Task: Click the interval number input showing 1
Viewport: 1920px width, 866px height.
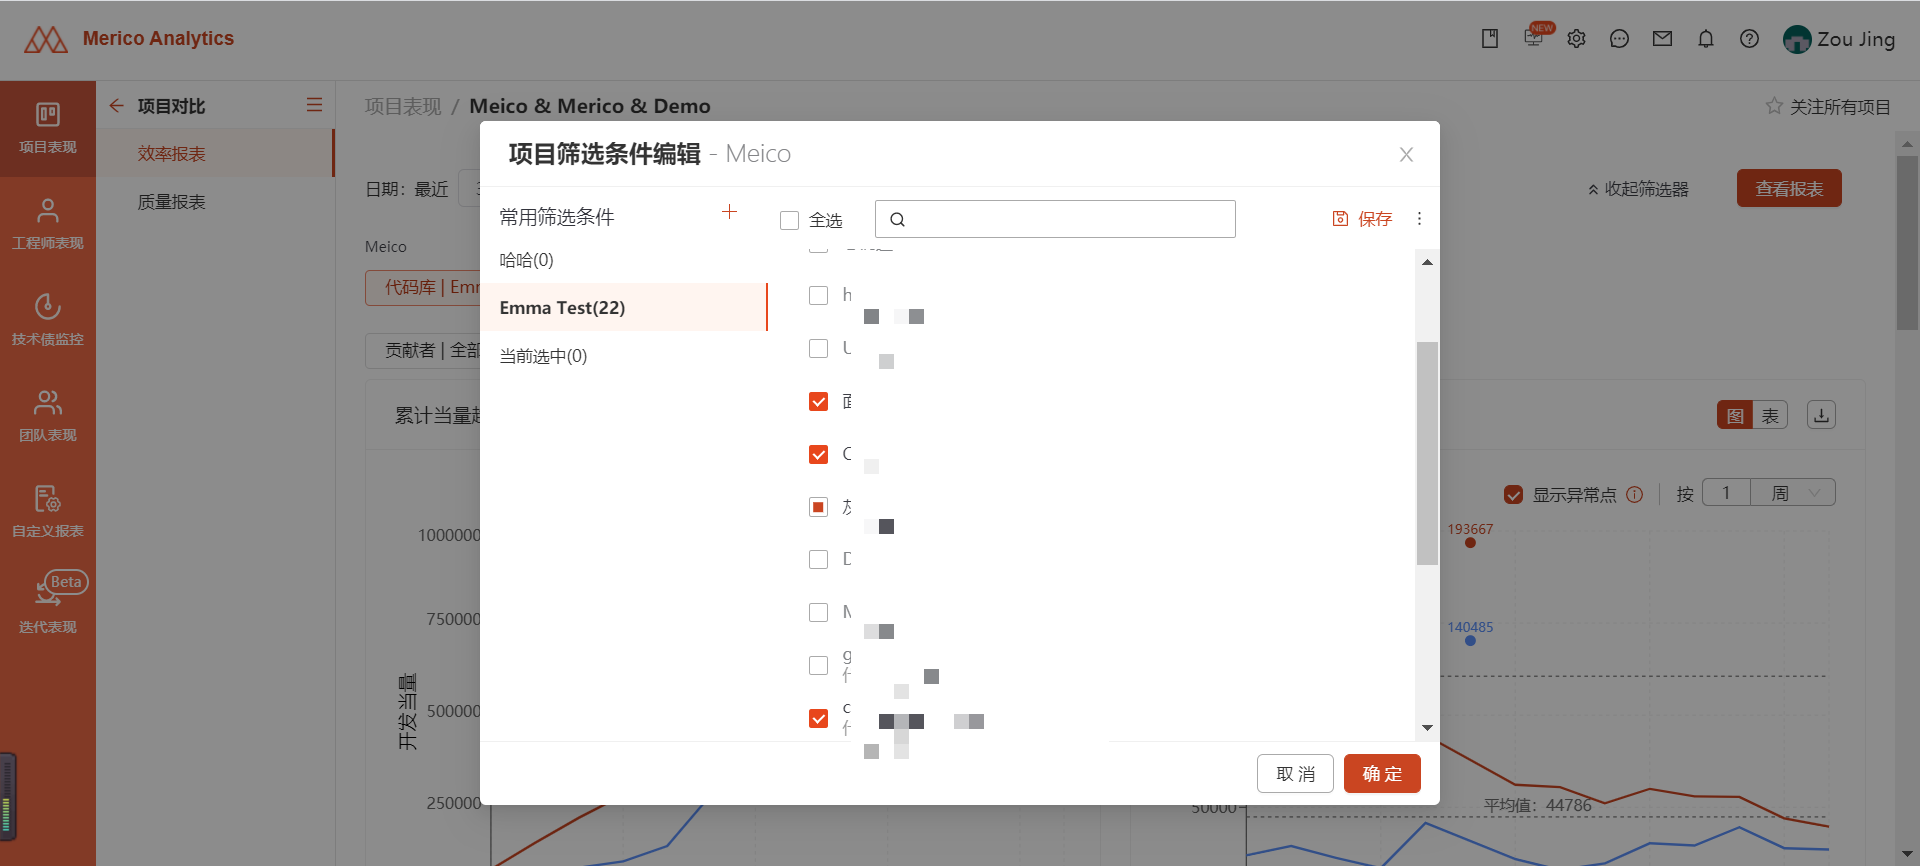Action: coord(1726,492)
